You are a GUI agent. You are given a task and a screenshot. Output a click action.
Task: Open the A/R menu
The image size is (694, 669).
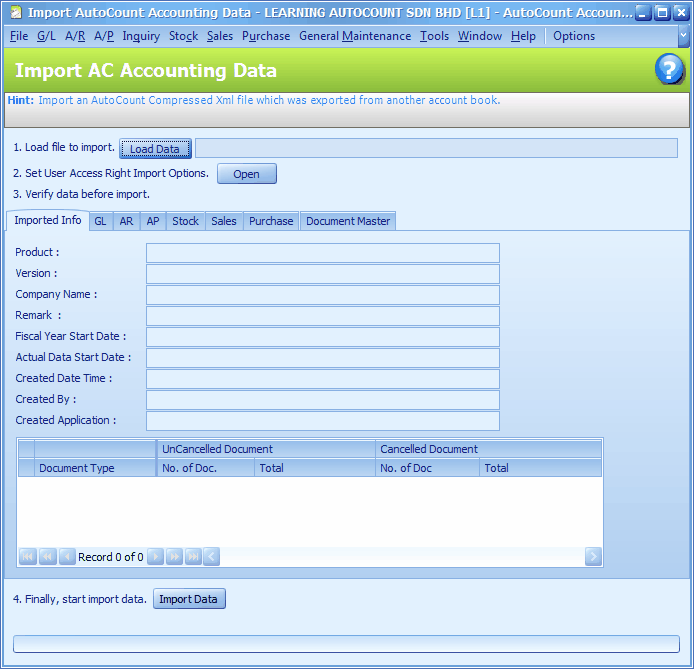(x=75, y=36)
